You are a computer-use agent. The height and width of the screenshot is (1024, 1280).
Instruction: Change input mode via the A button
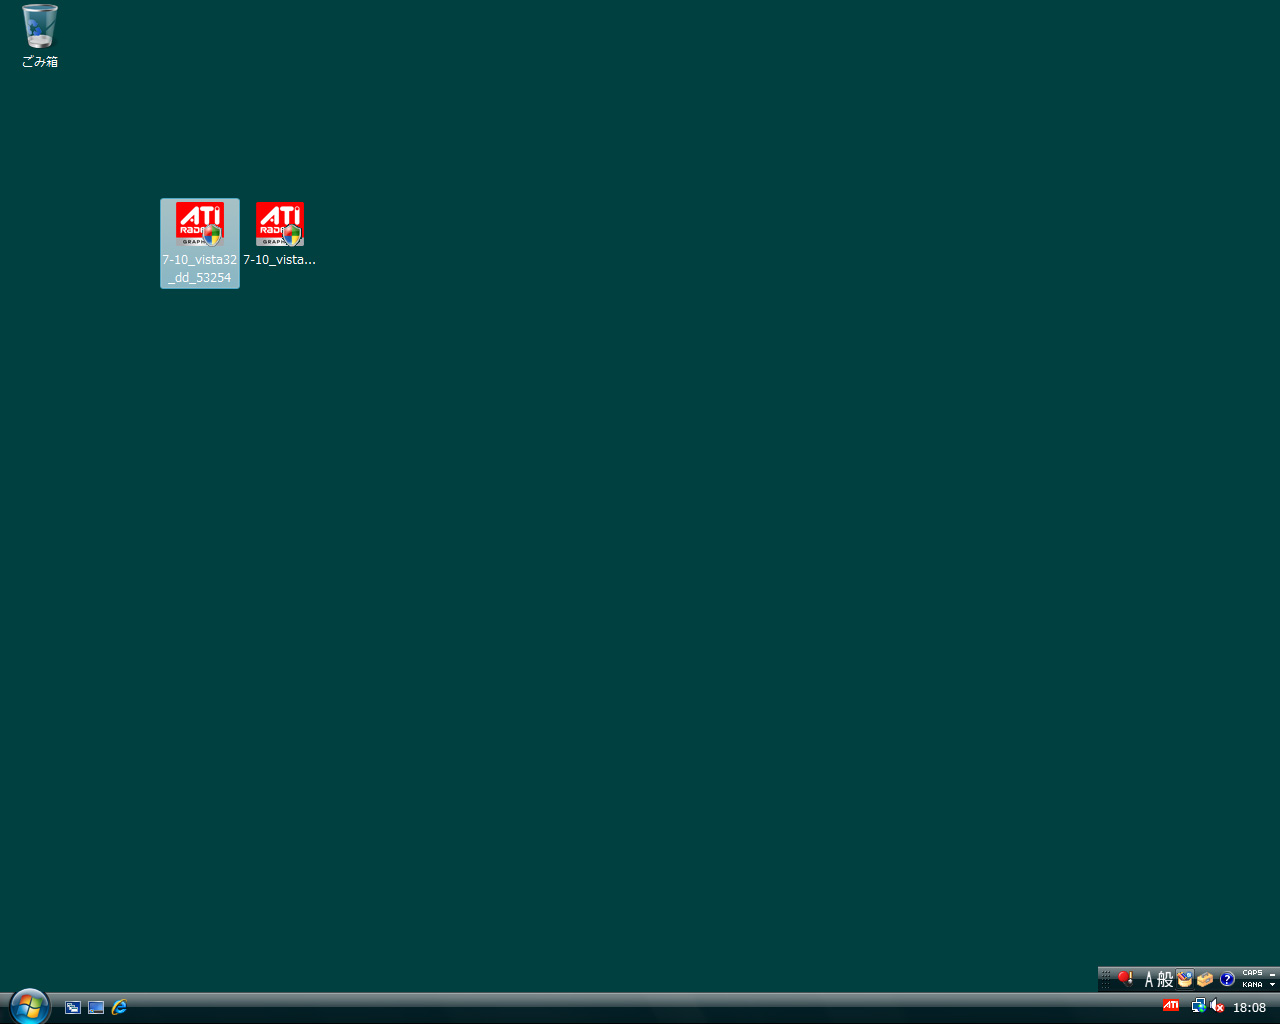pos(1149,980)
